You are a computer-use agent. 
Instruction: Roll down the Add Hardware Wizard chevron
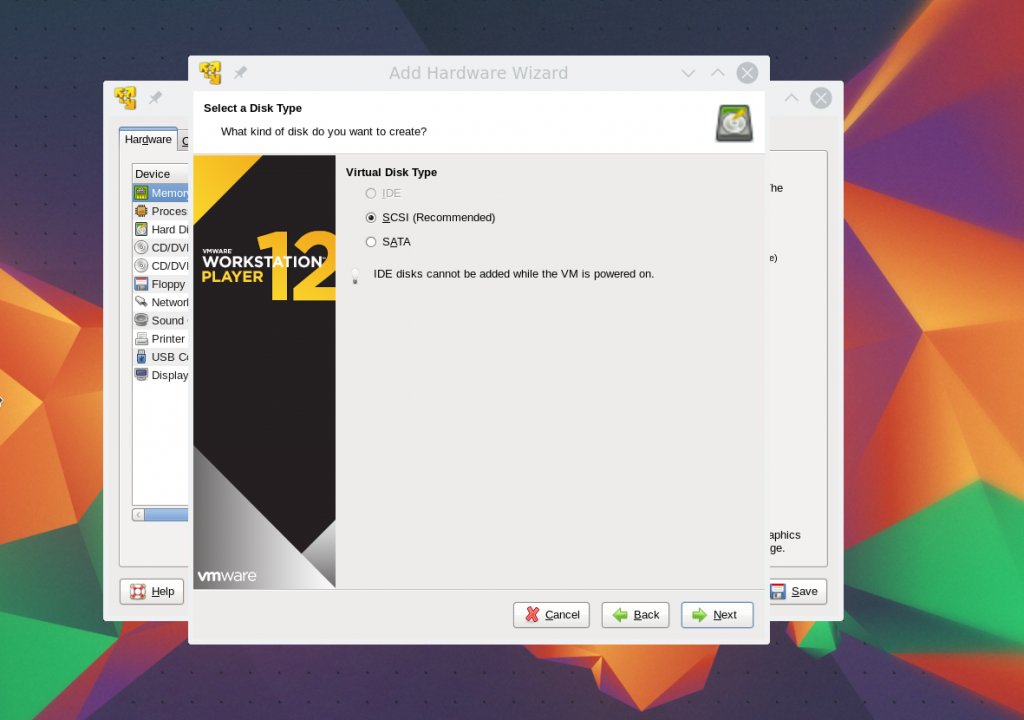[688, 73]
